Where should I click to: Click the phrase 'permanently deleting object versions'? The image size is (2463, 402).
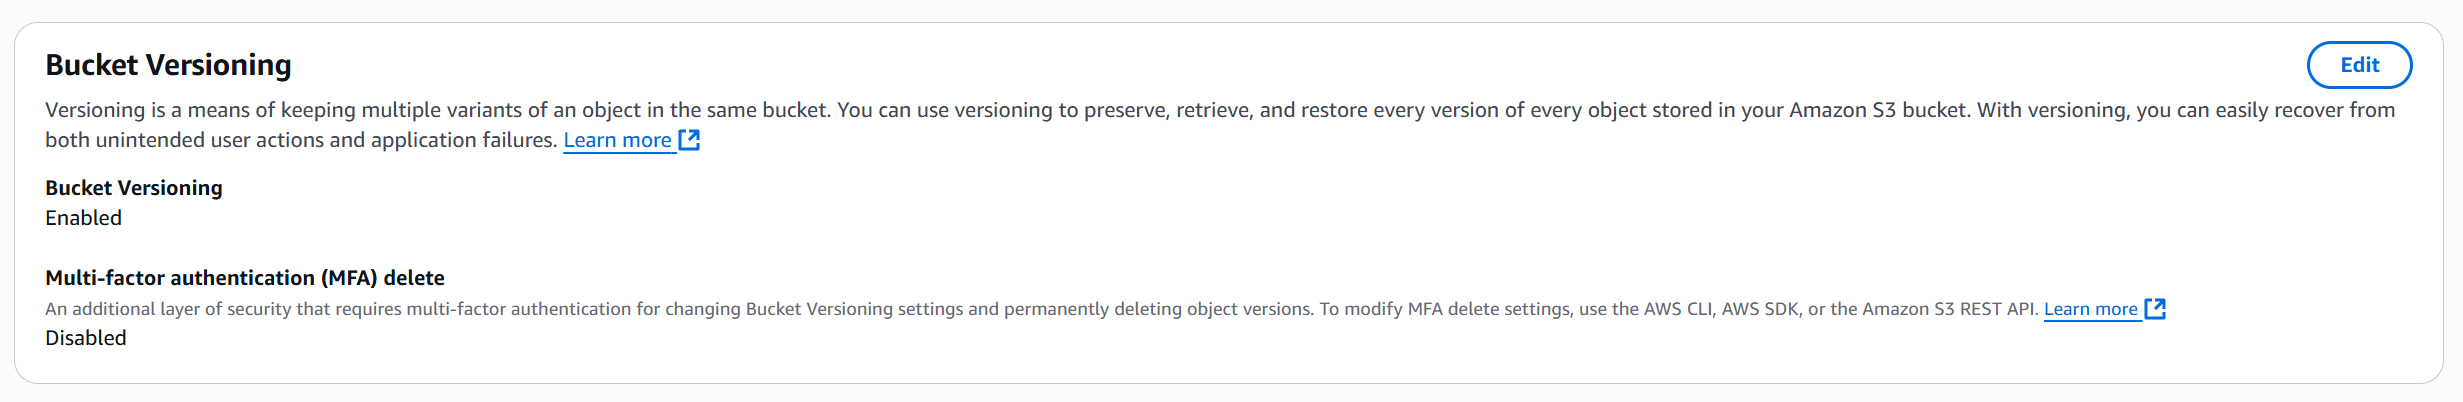(x=1158, y=310)
